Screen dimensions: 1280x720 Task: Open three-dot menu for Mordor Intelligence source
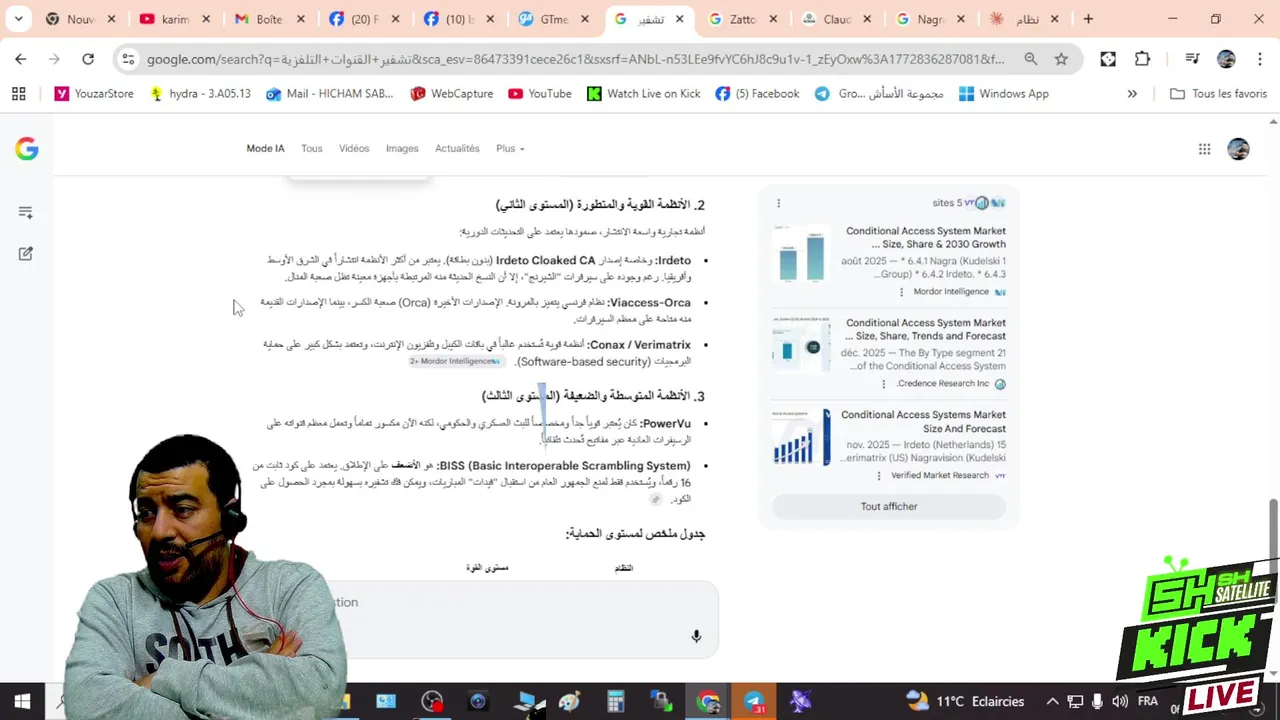pos(901,292)
